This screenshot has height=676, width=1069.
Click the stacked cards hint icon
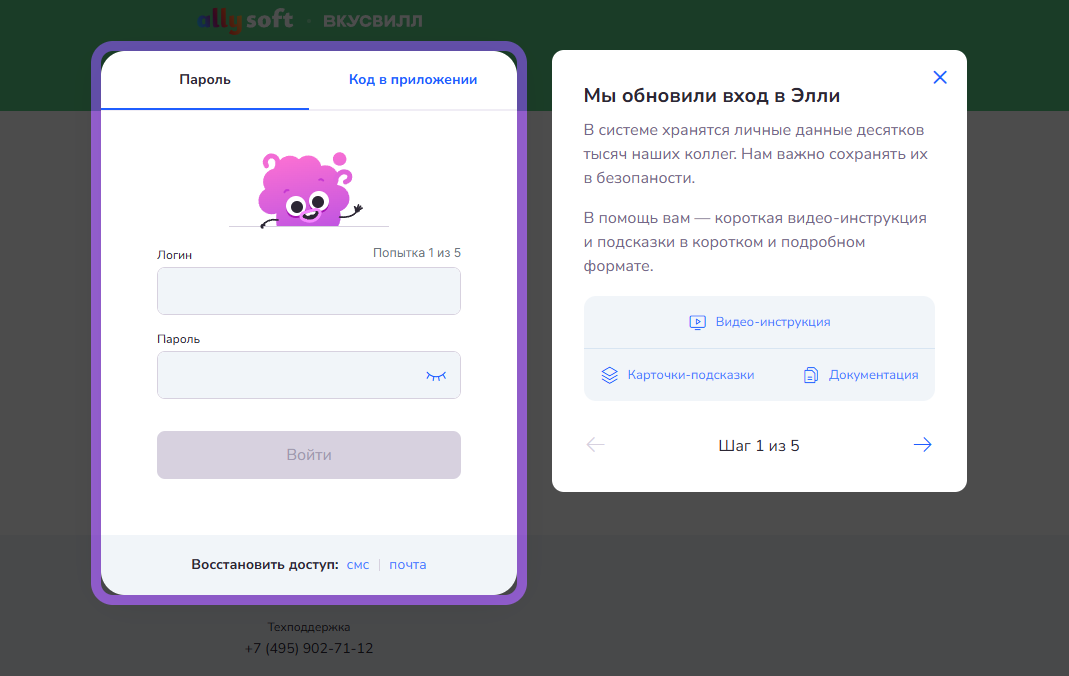[610, 375]
